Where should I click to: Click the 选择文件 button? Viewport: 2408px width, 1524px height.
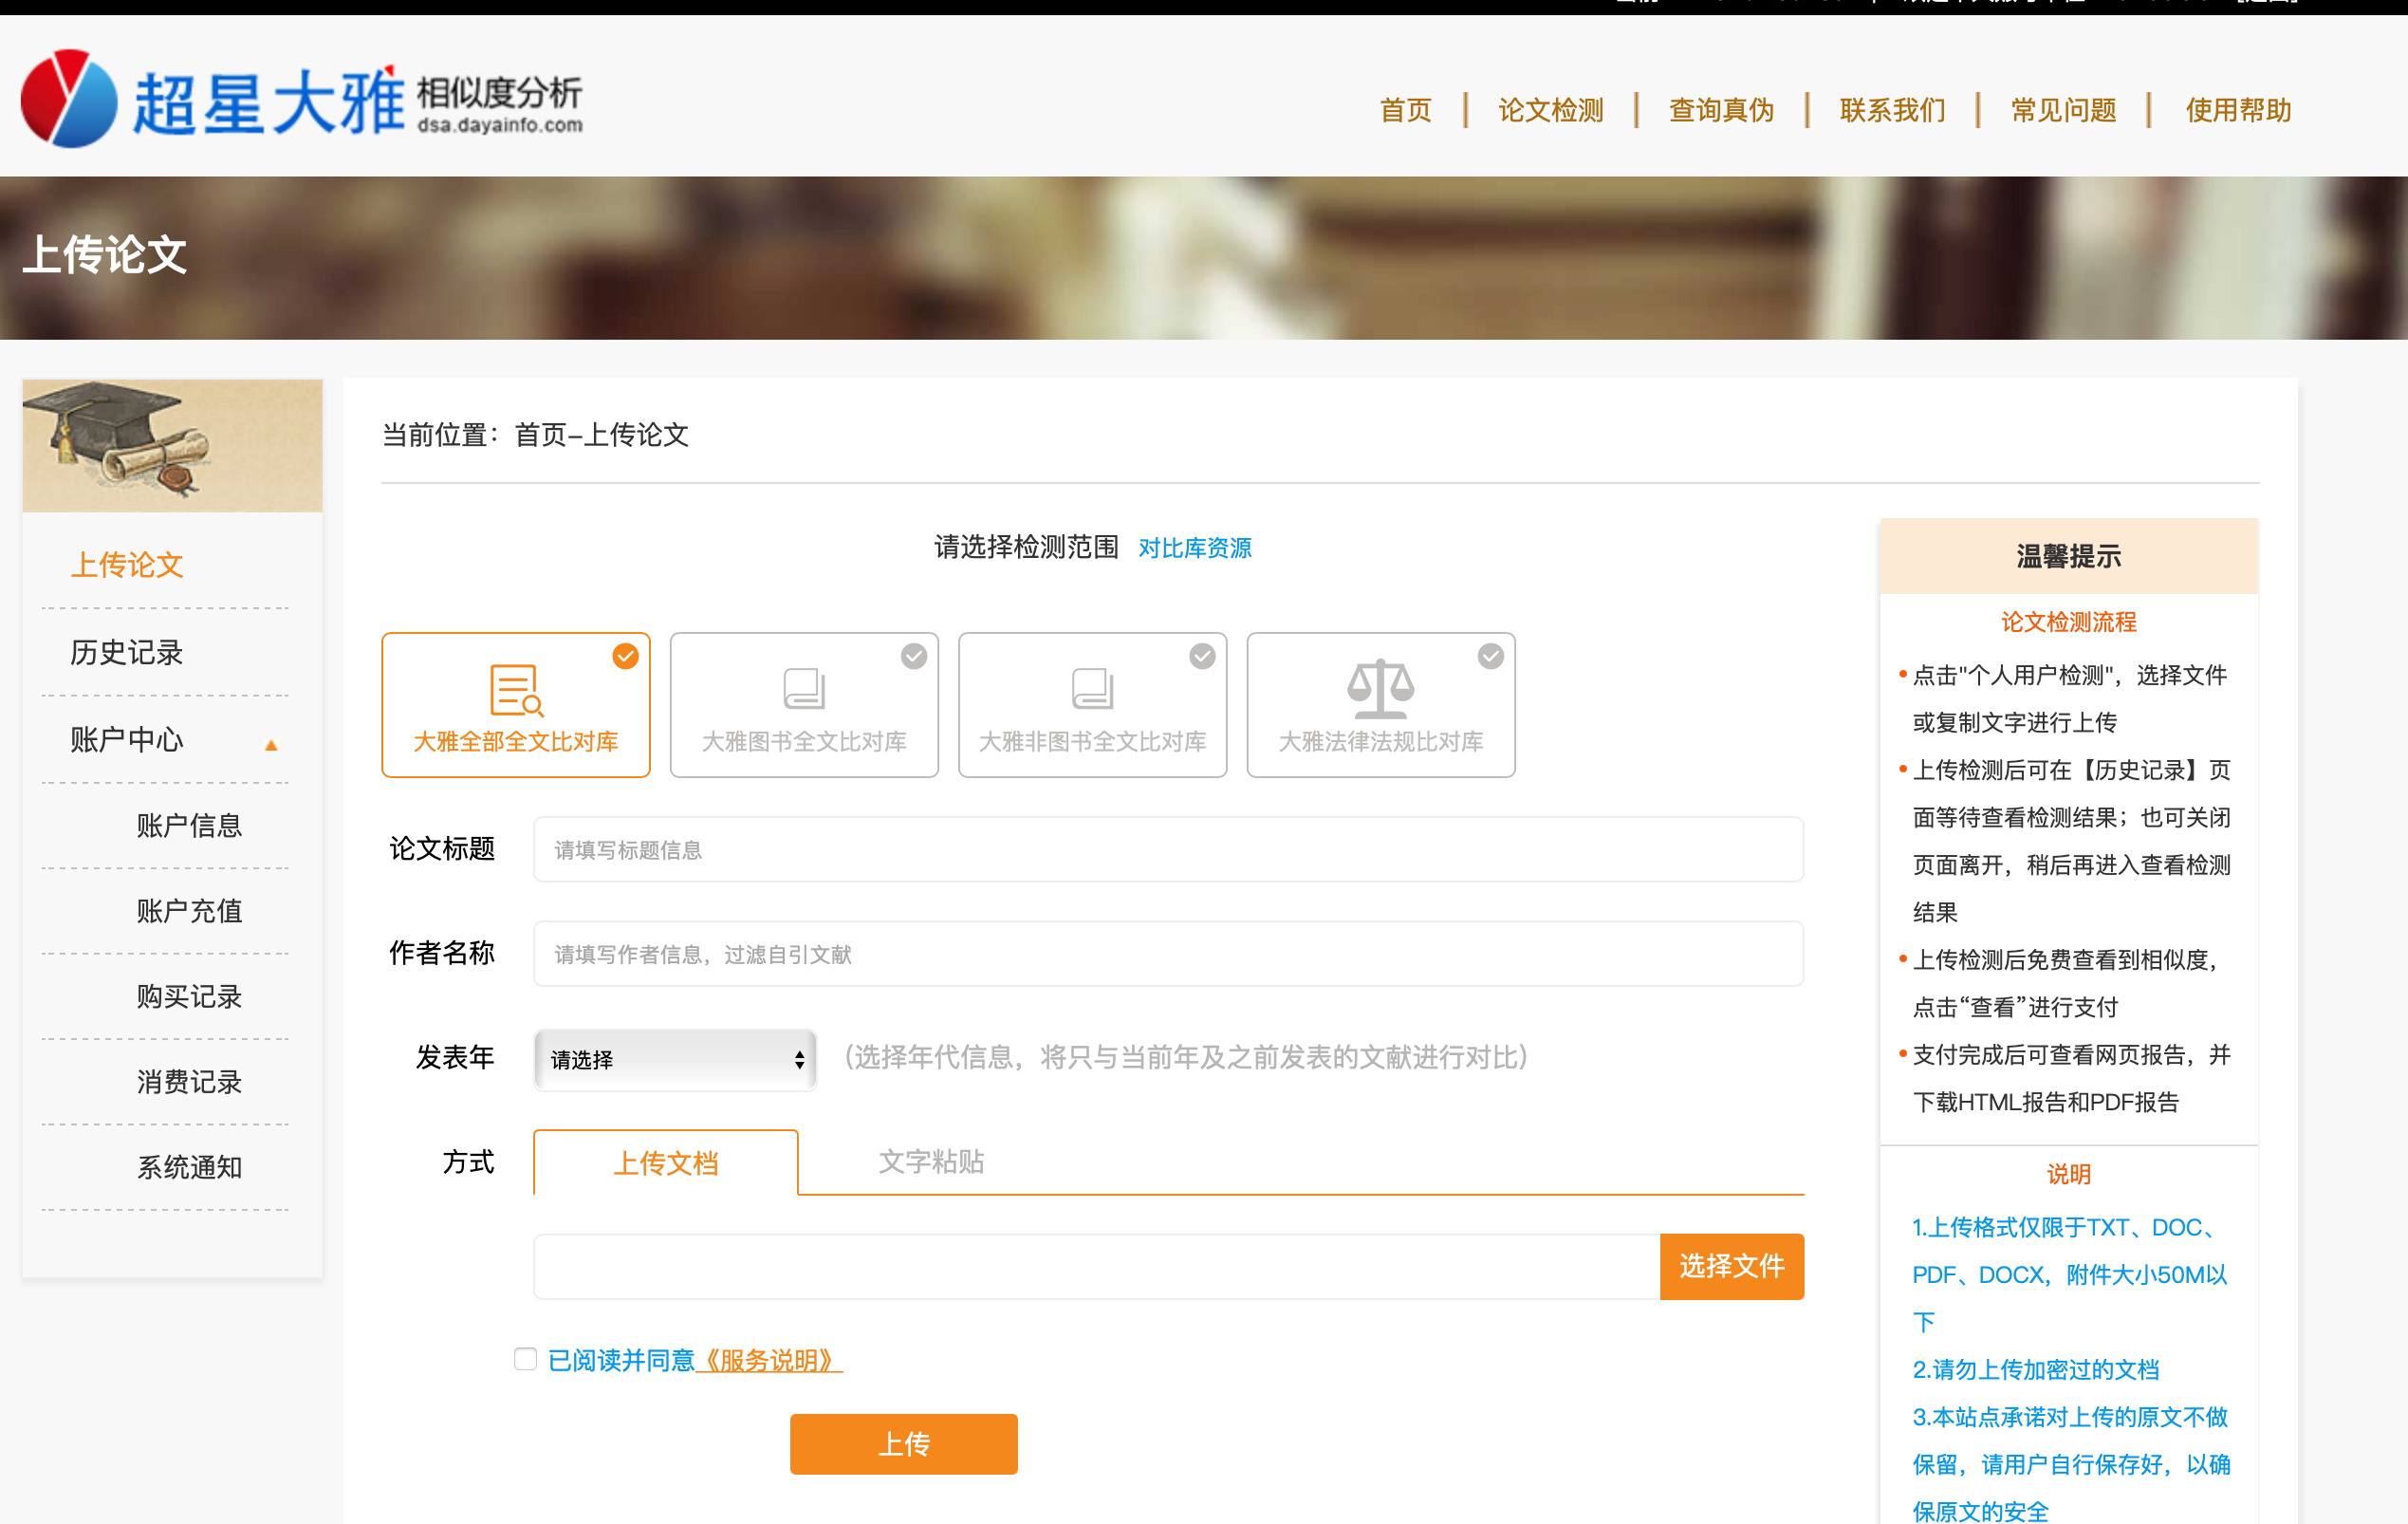pyautogui.click(x=1731, y=1266)
